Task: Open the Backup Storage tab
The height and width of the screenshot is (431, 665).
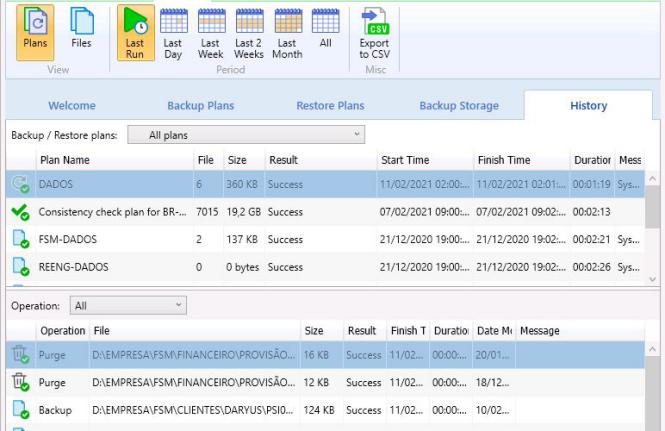Action: point(458,106)
